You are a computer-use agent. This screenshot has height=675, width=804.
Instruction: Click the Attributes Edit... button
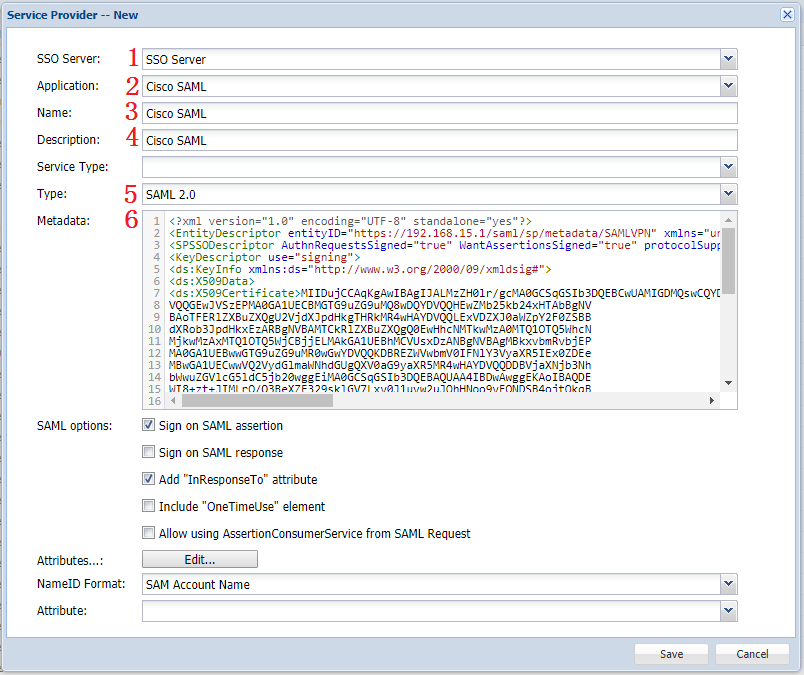[200, 559]
